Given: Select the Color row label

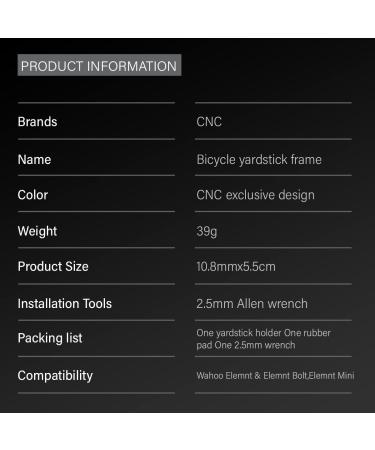Looking at the screenshot, I should (33, 195).
